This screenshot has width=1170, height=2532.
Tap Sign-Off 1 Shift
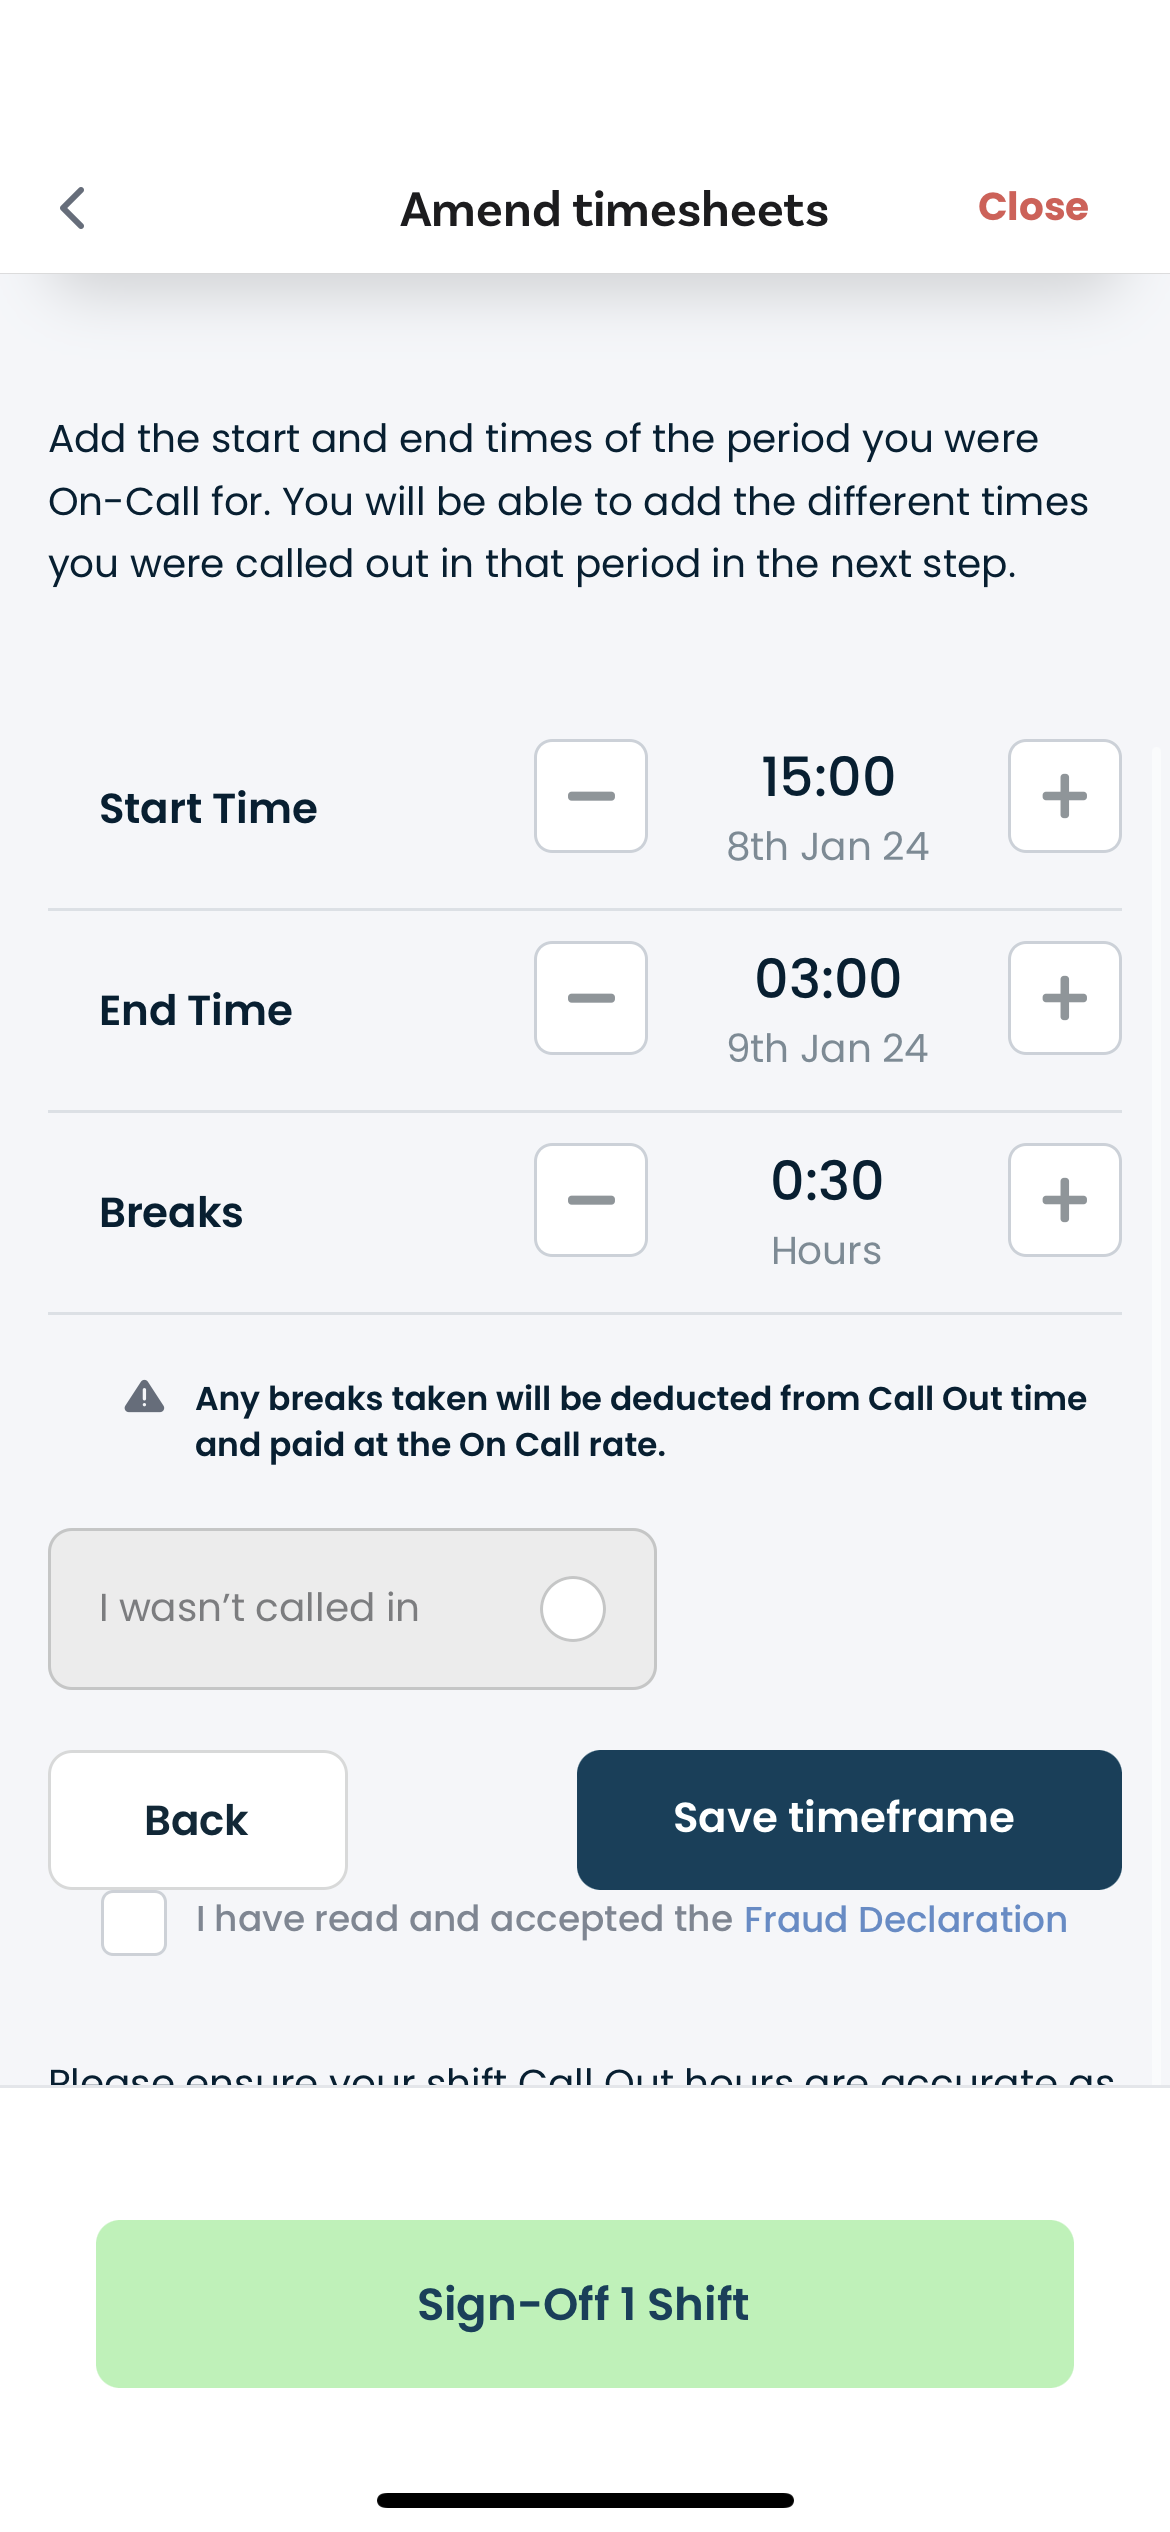tap(584, 2303)
